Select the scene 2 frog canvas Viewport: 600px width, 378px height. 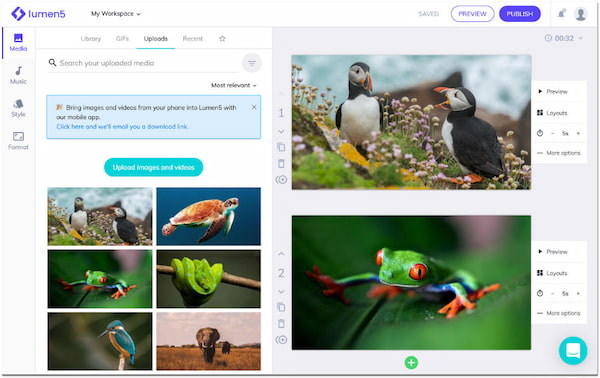[x=411, y=283]
